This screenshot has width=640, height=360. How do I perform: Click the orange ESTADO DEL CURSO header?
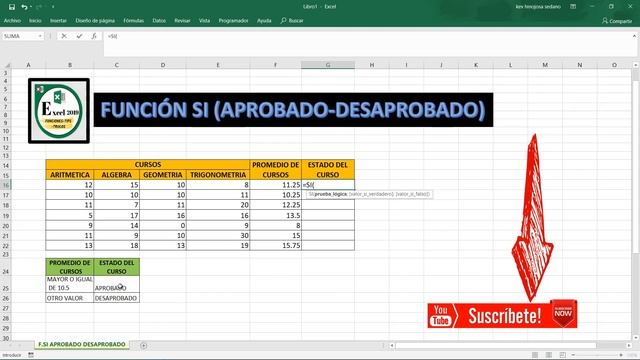328,170
